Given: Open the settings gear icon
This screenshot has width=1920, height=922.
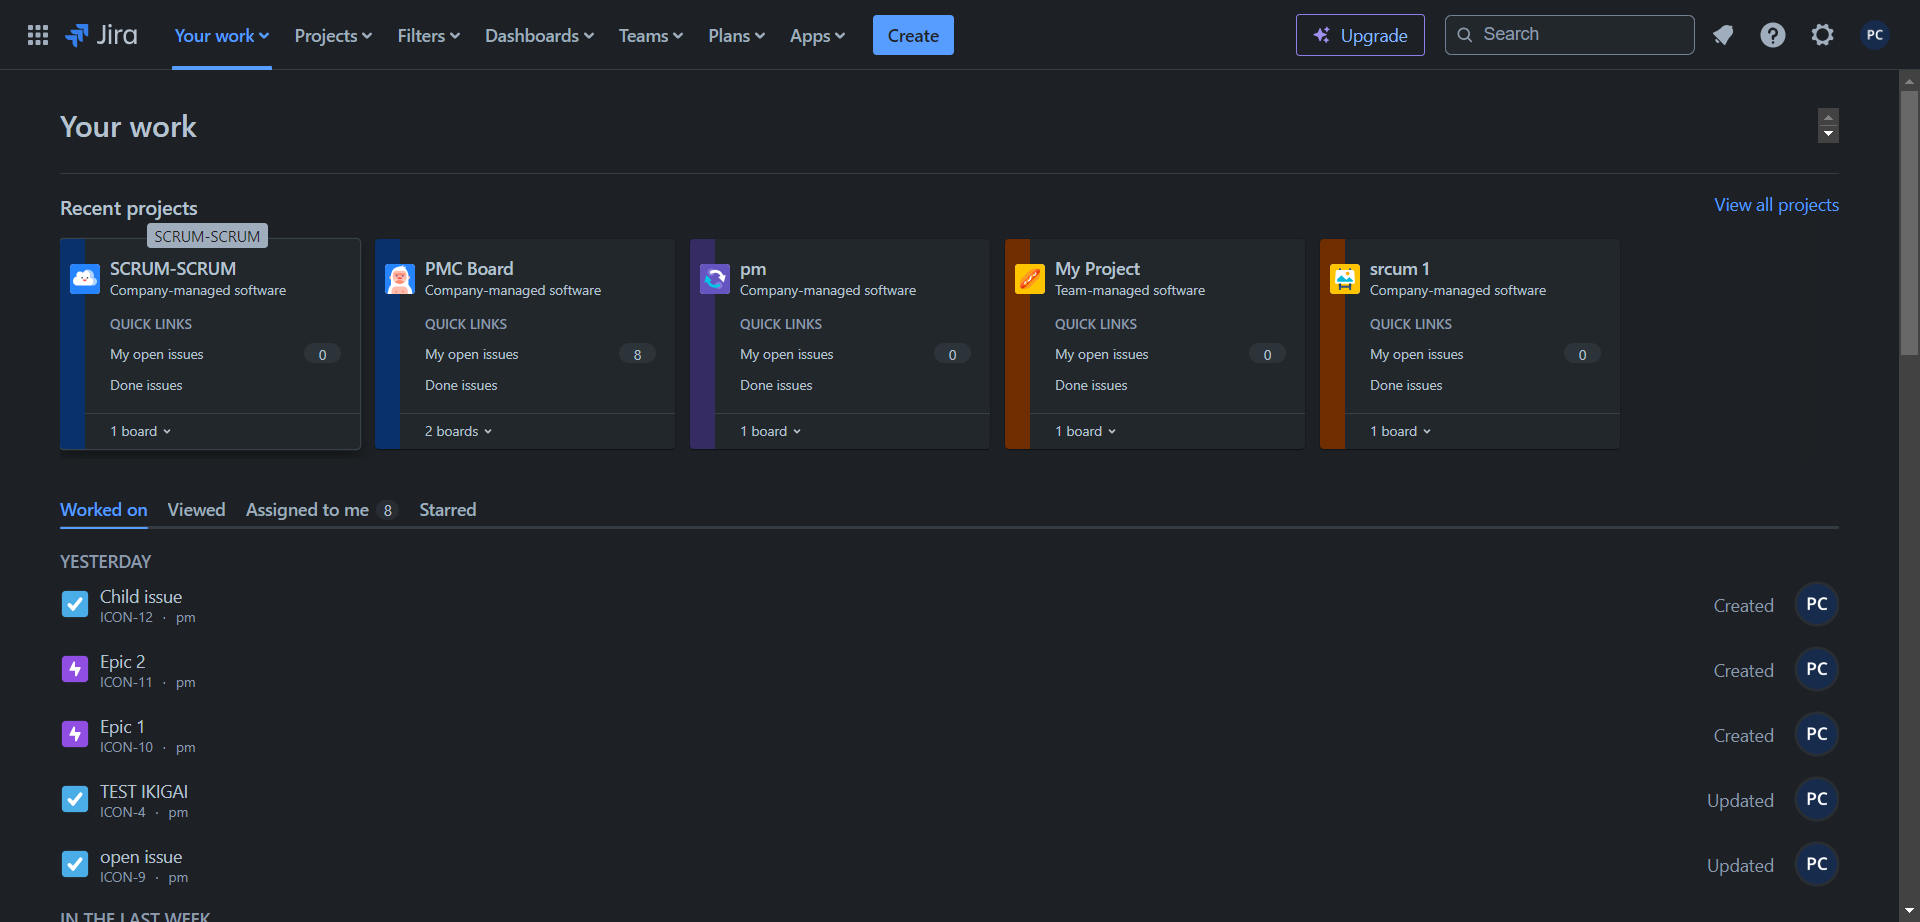Looking at the screenshot, I should 1823,35.
